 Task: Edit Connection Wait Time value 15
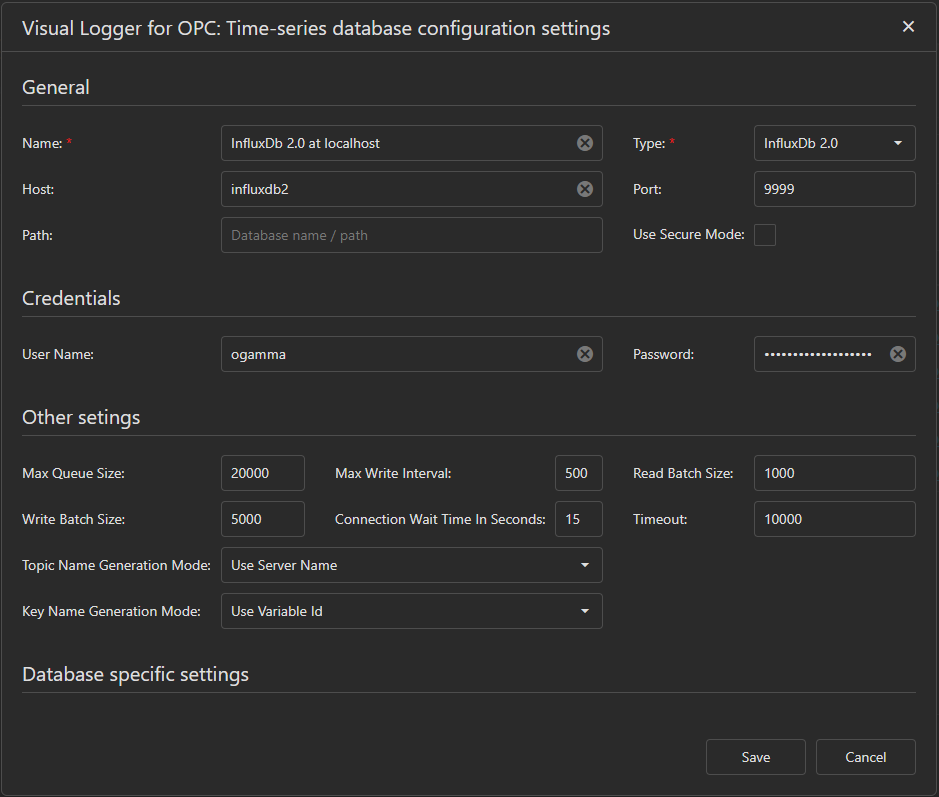tap(578, 519)
